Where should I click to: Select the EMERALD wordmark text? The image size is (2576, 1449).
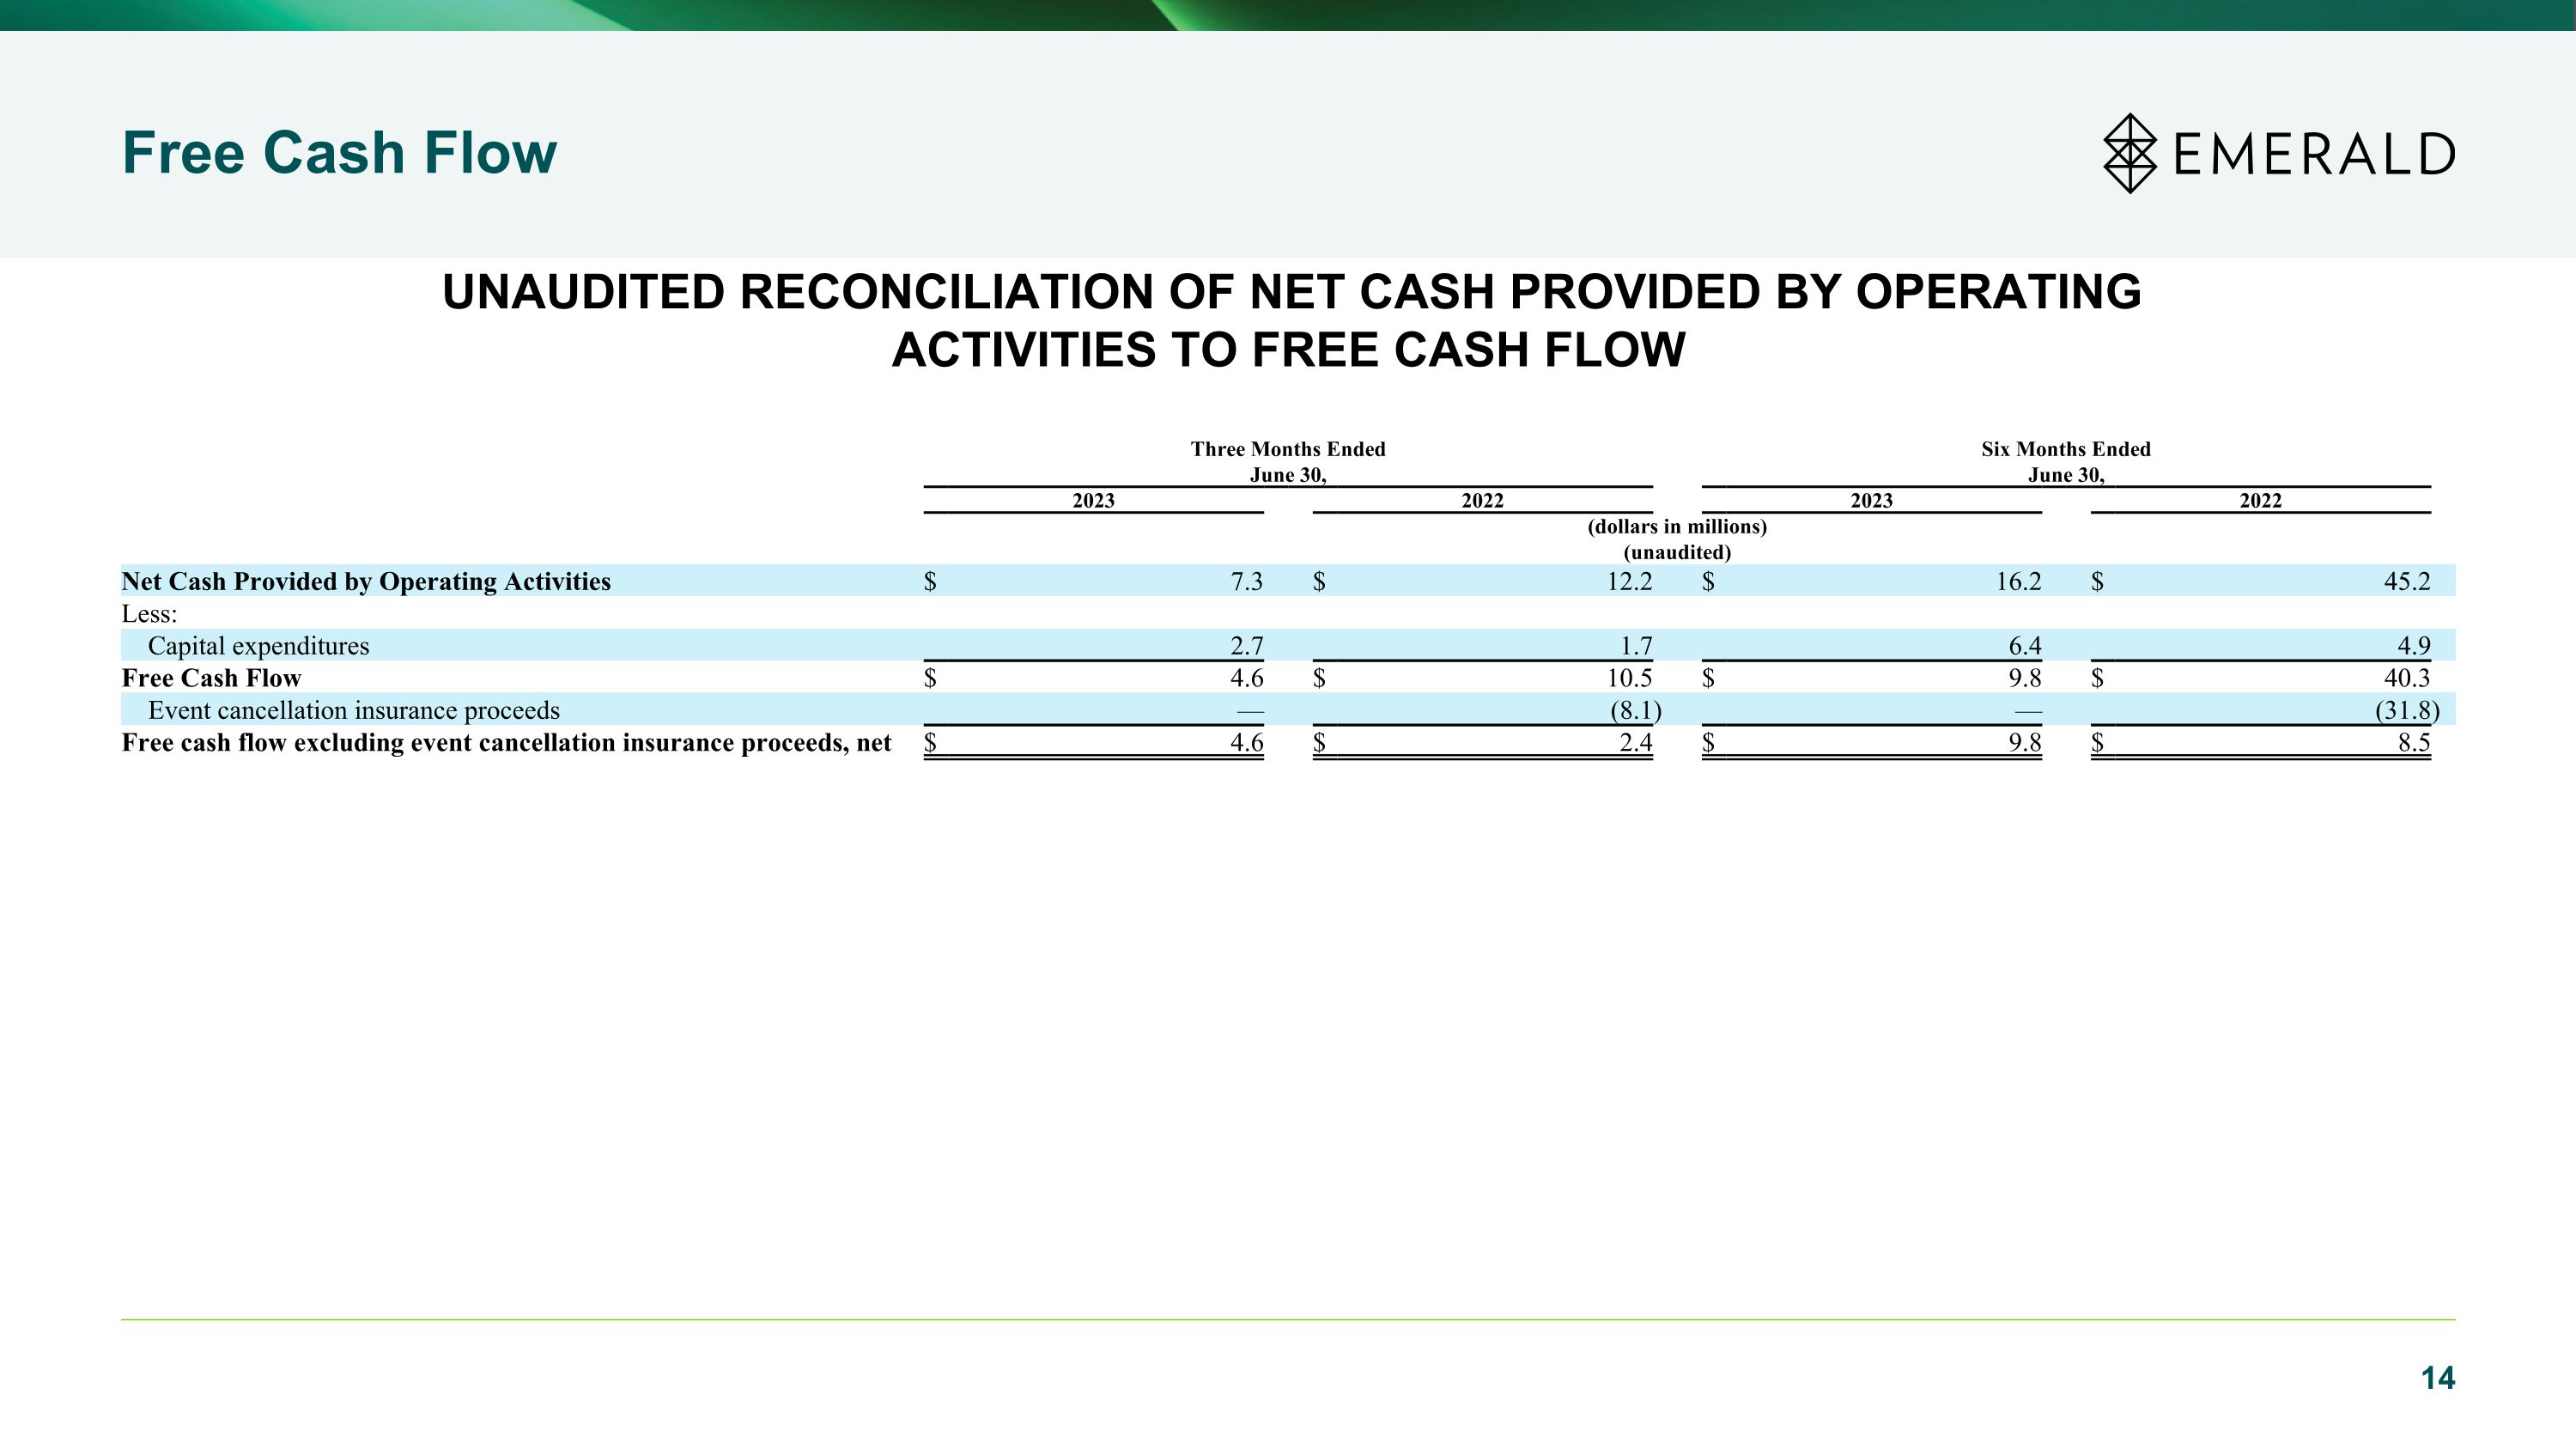pos(2314,154)
